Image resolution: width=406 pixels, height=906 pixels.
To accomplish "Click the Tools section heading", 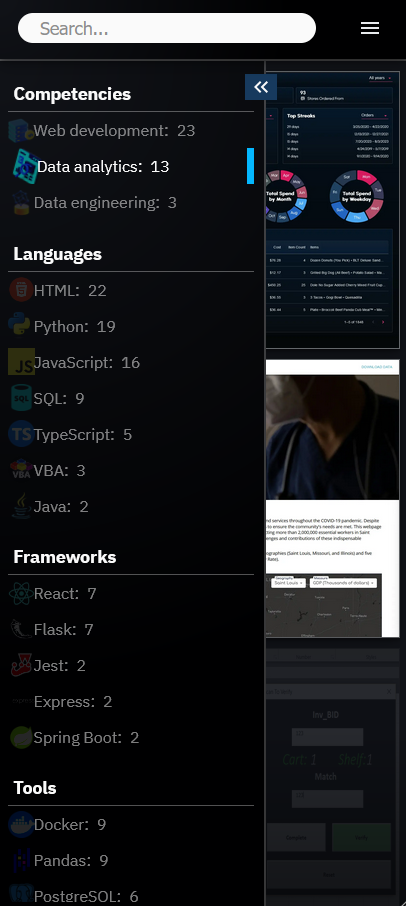I will [x=35, y=788].
